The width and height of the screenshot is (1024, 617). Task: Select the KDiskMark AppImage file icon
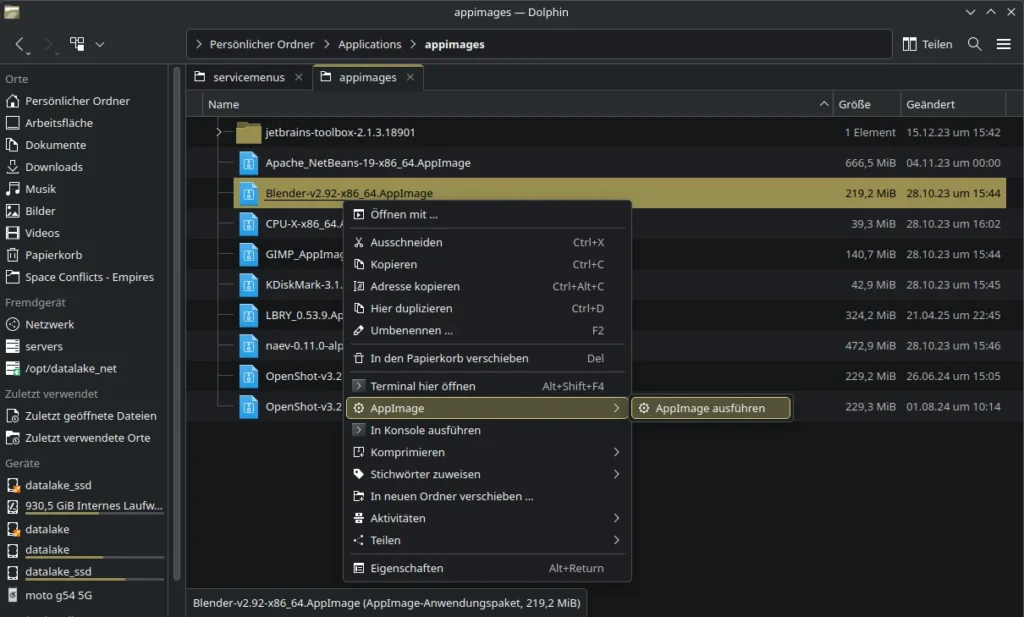248,285
